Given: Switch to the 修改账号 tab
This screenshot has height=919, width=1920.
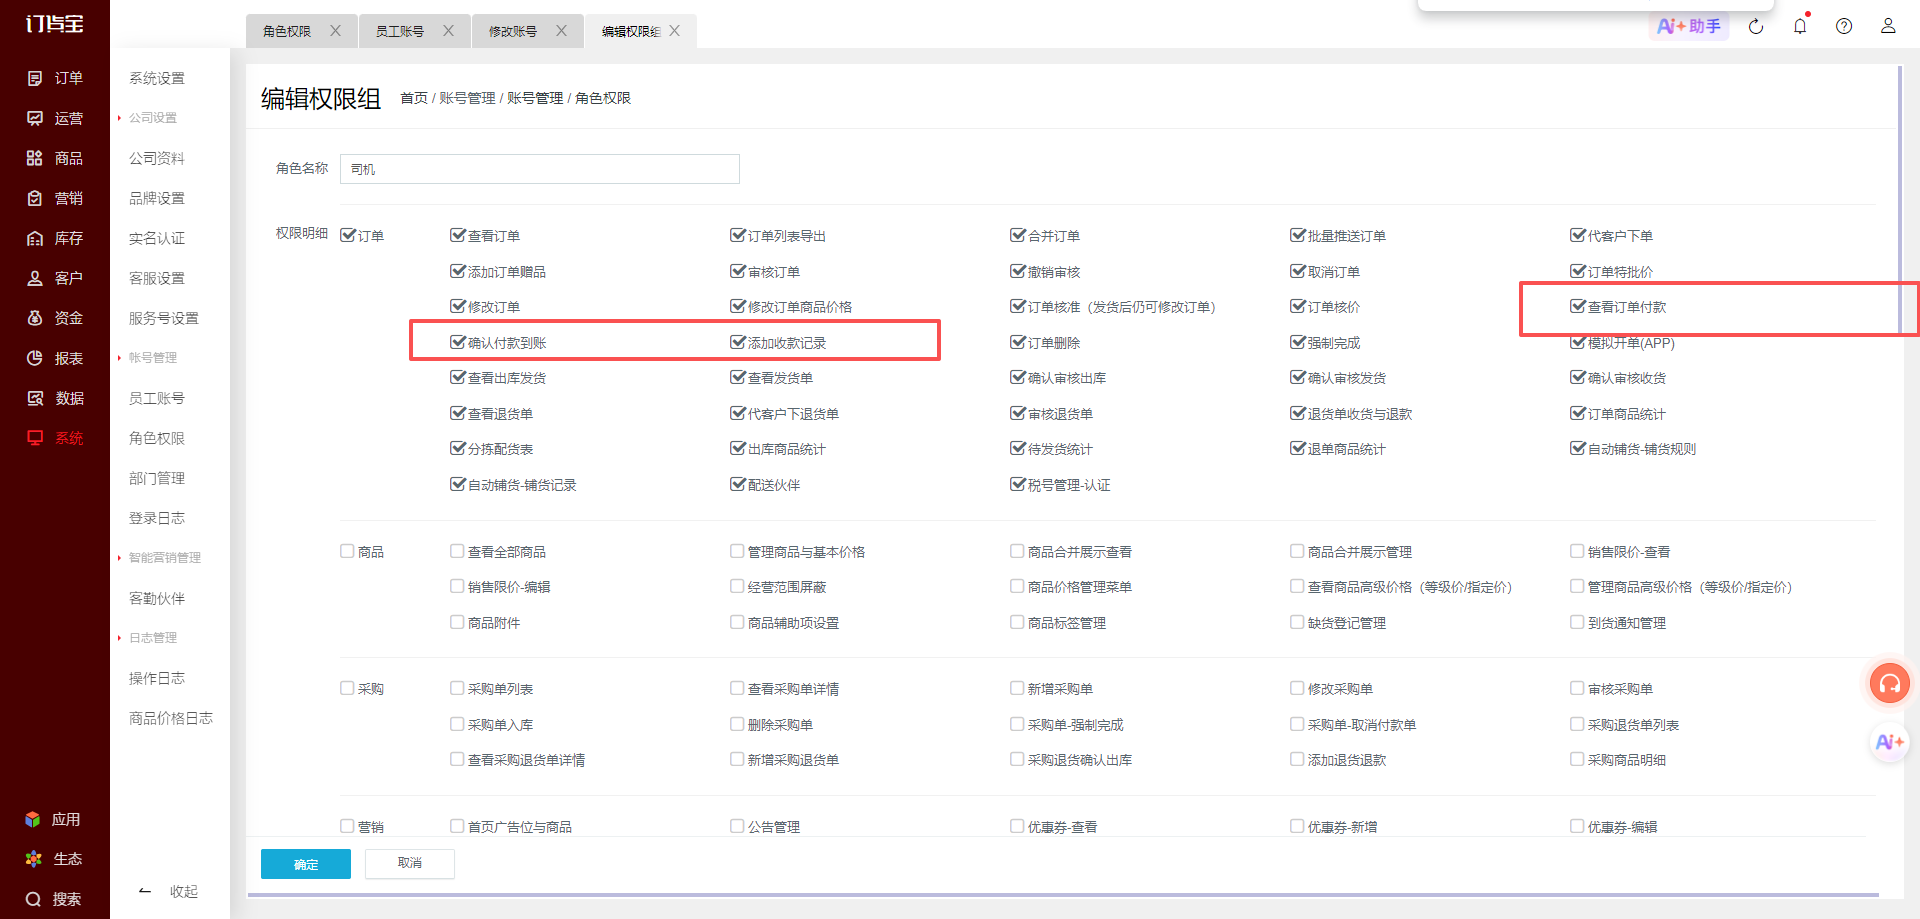Looking at the screenshot, I should 513,31.
